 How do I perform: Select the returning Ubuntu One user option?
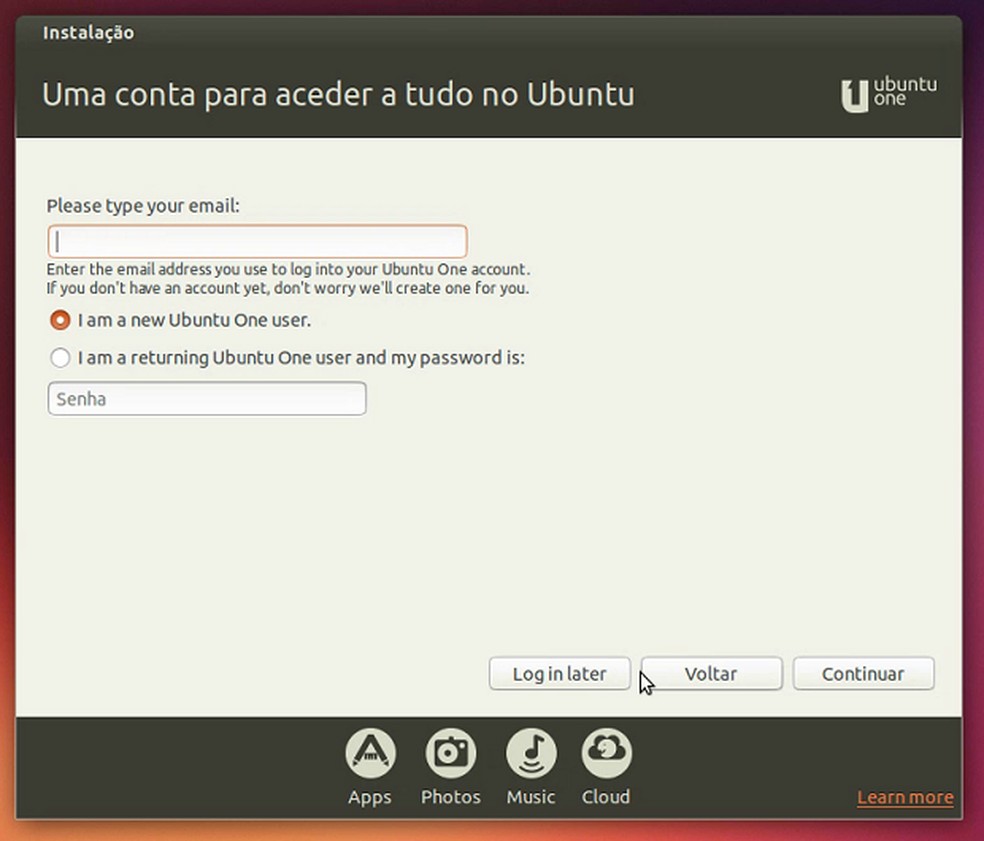(x=60, y=357)
